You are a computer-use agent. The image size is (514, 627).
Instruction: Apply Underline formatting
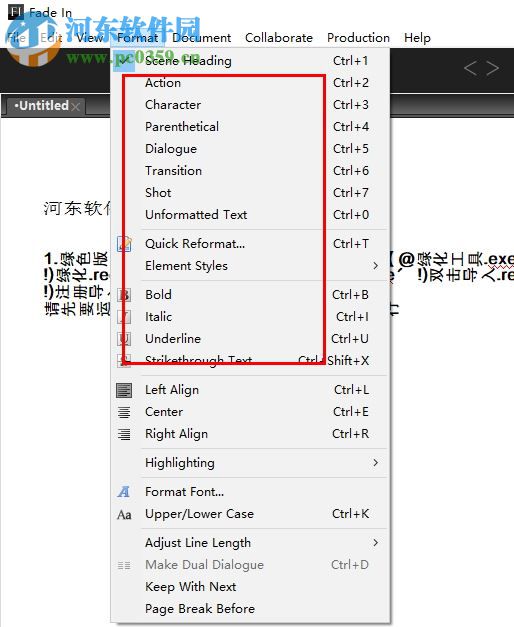coord(250,339)
